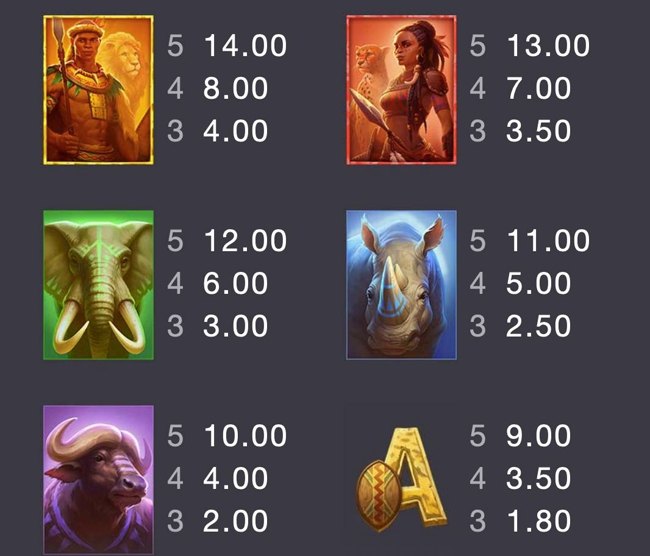Tap the 11.00 rhino payout value

coord(548,240)
